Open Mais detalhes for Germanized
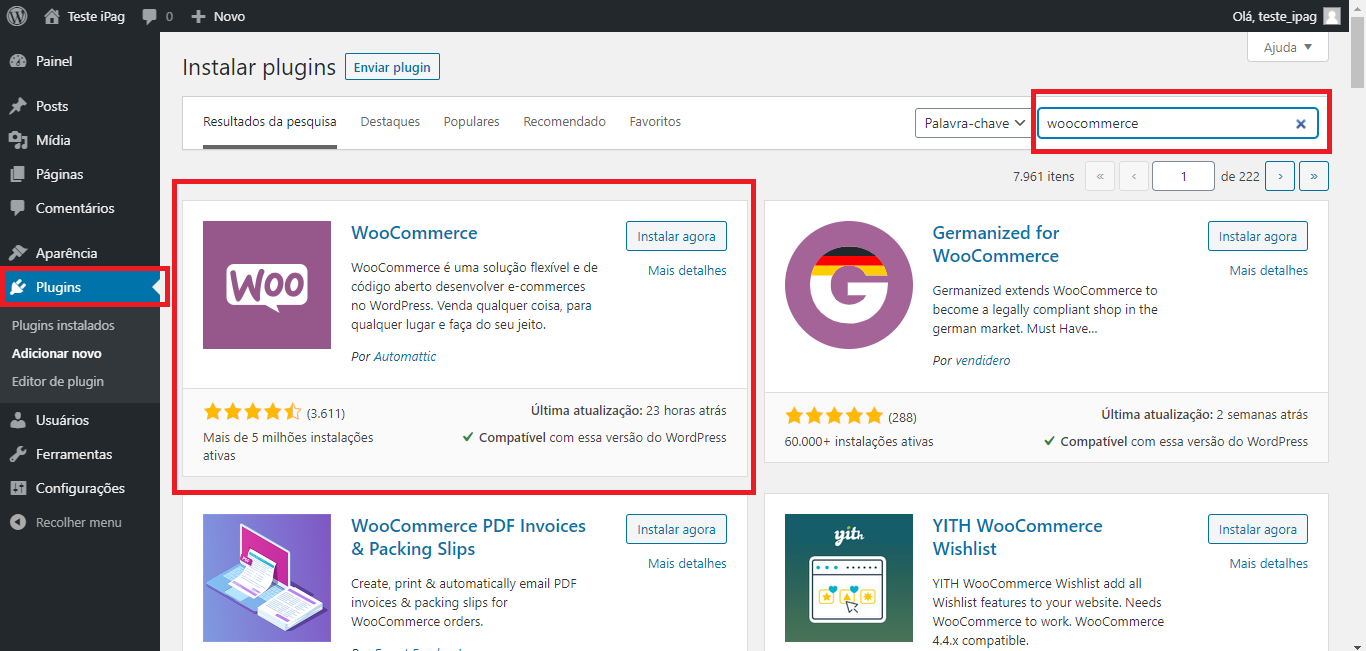This screenshot has height=651, width=1366. tap(1268, 271)
